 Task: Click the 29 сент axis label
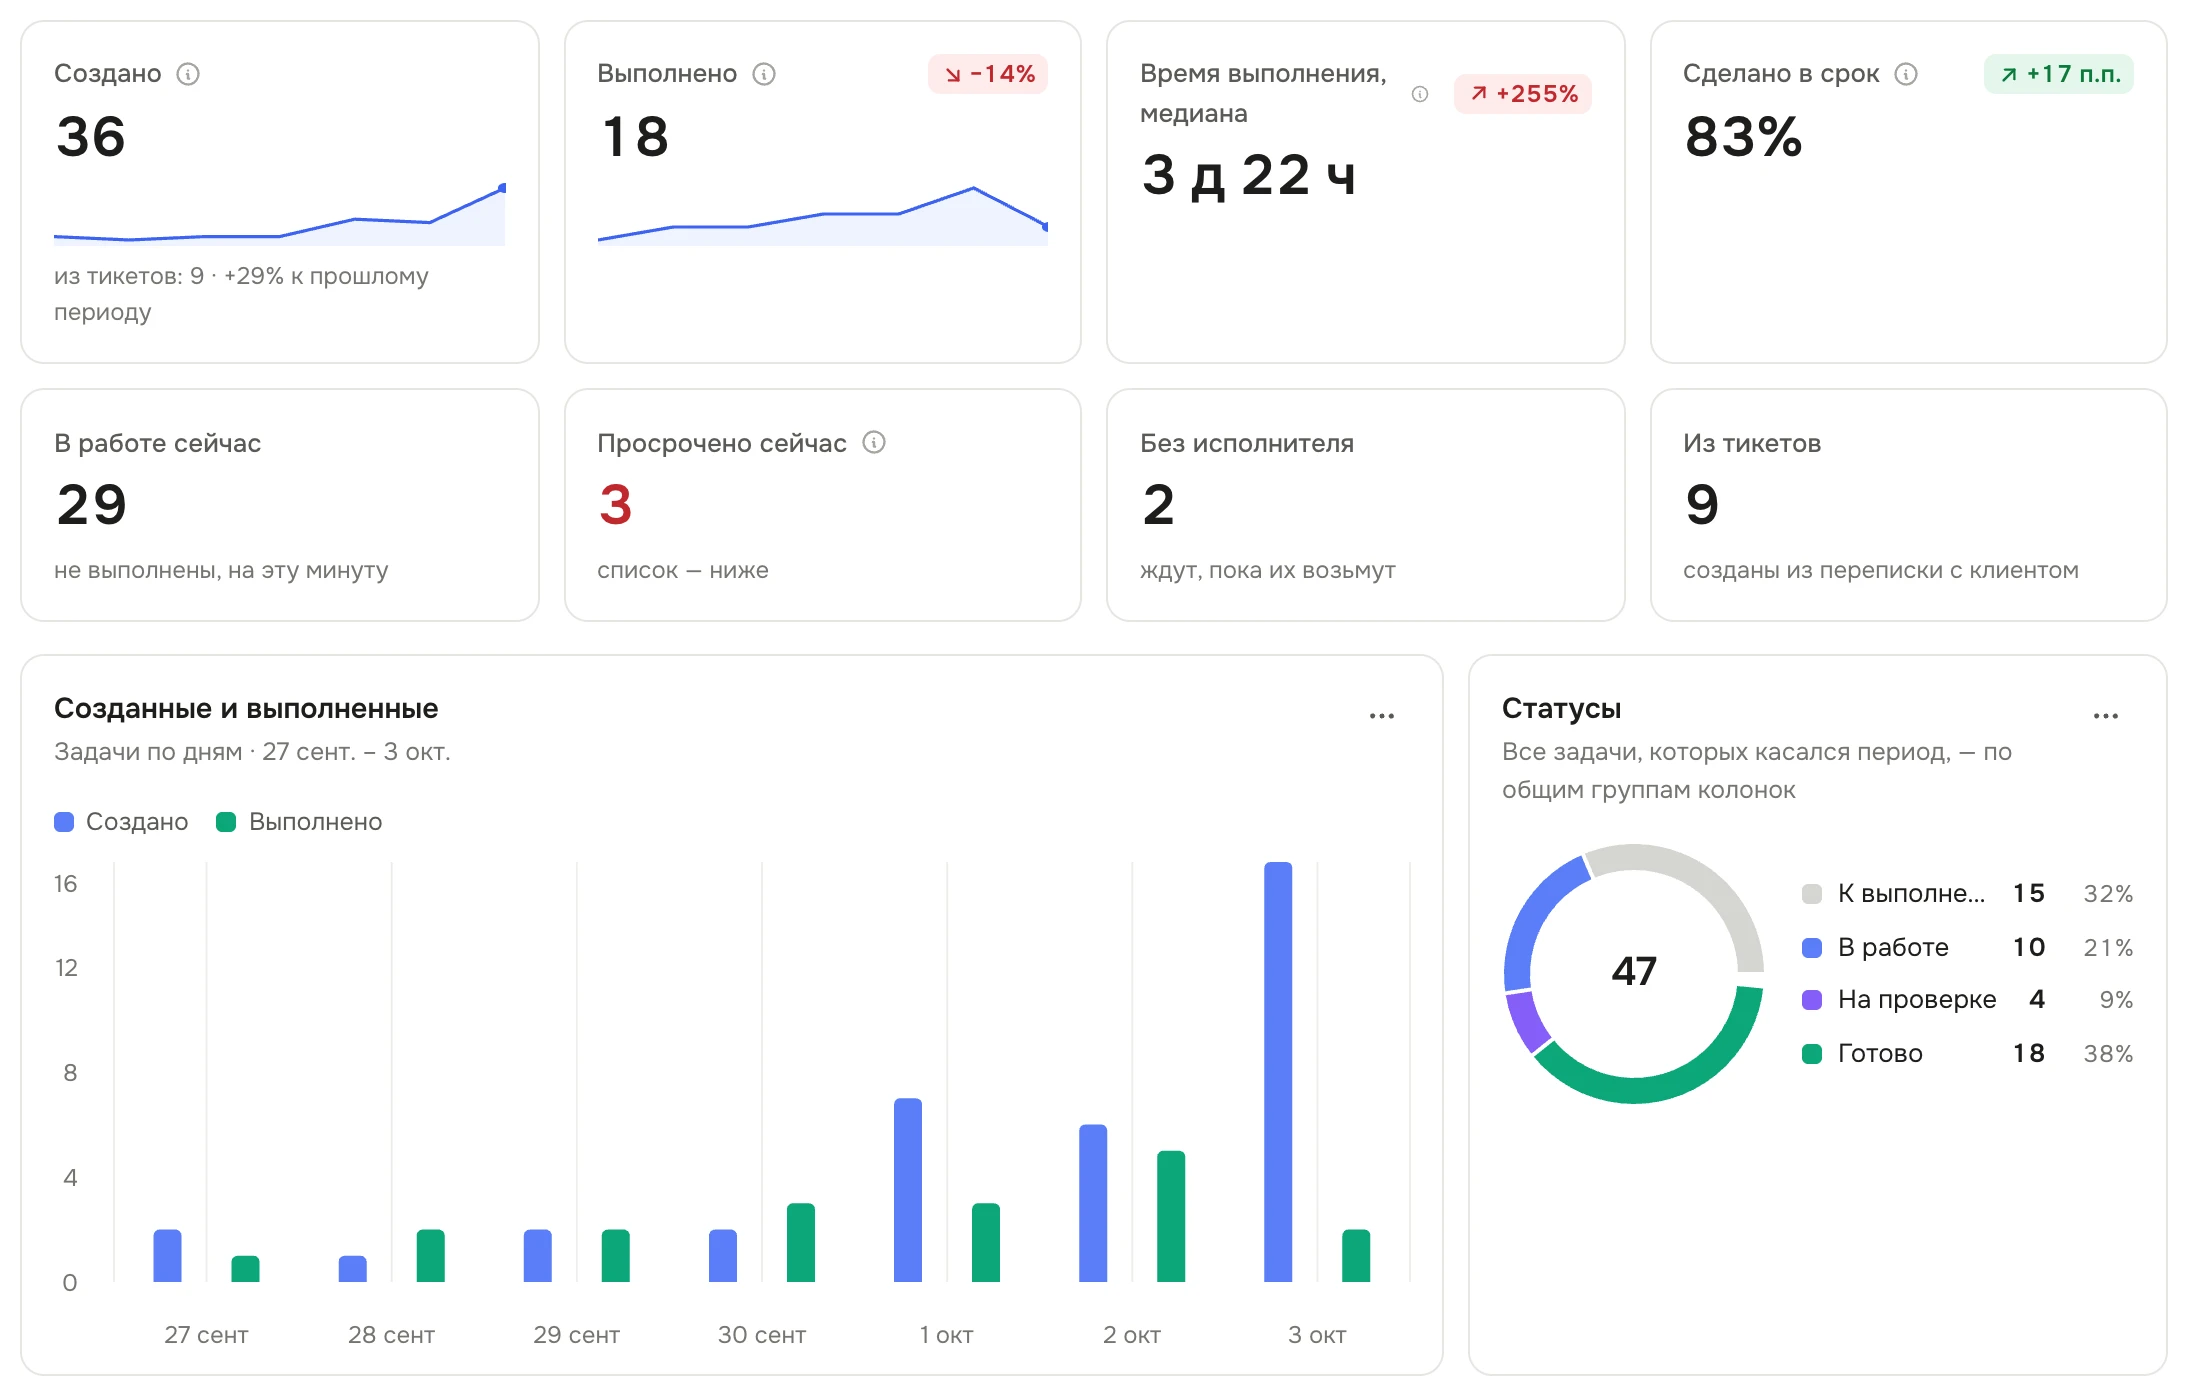click(576, 1335)
